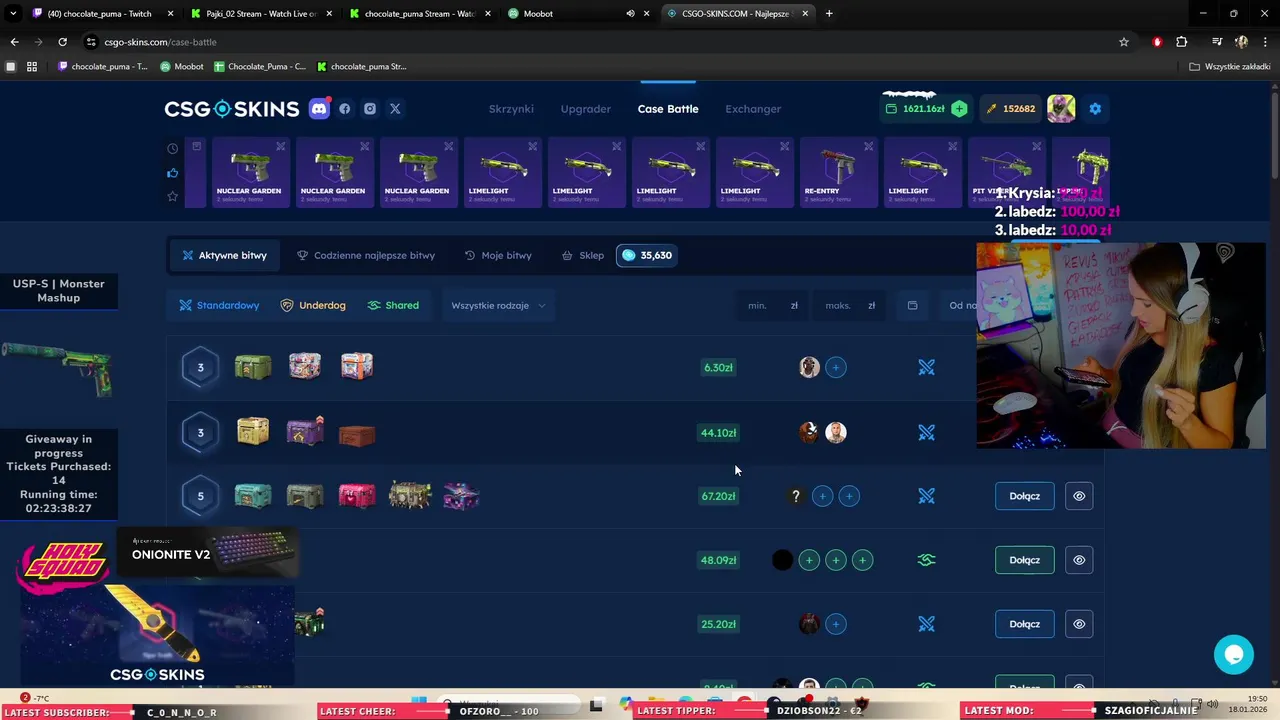Screen dimensions: 1280x720
Task: Open the X (Twitter) icon in the header
Action: tap(395, 108)
